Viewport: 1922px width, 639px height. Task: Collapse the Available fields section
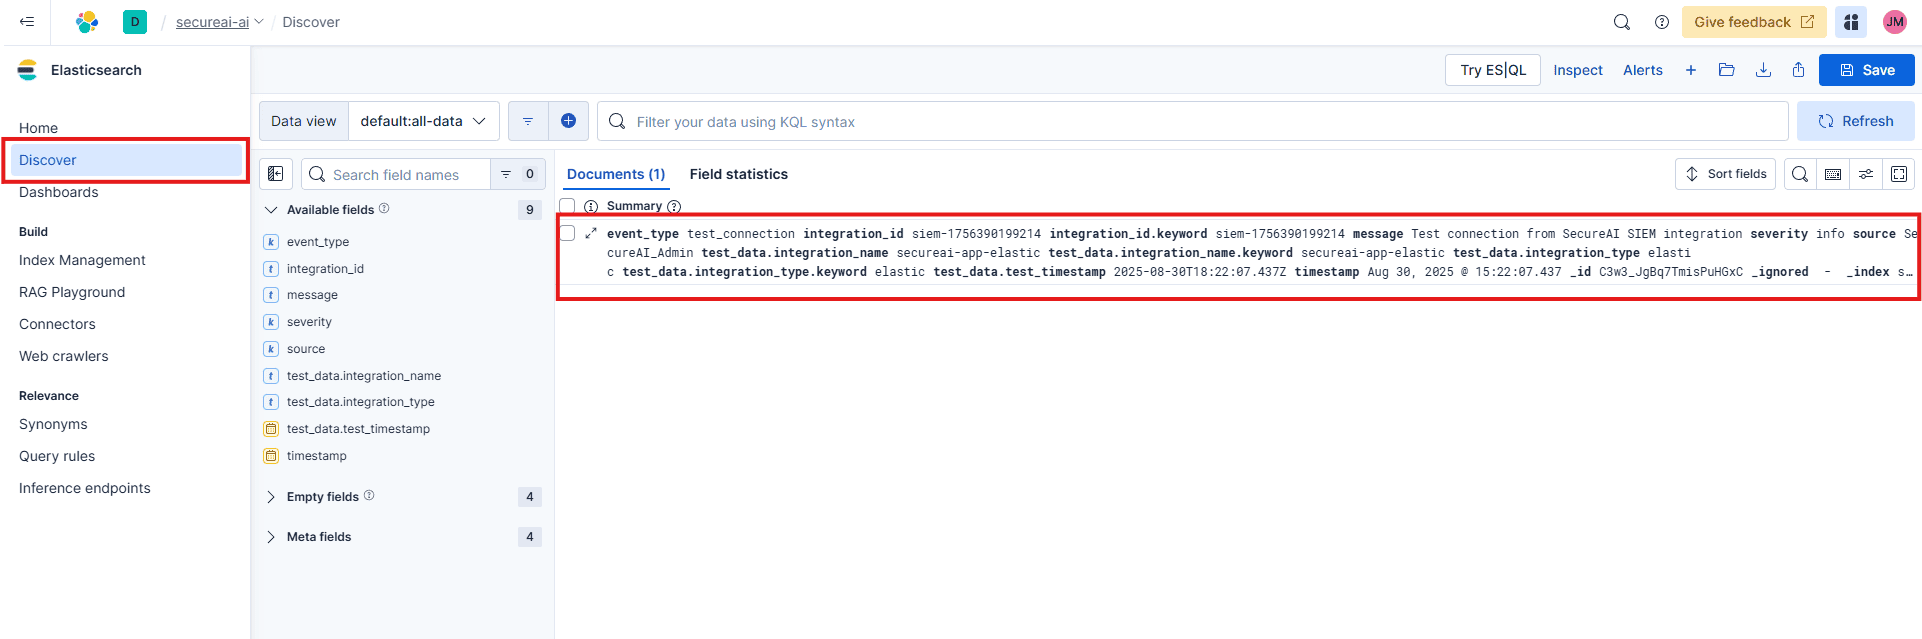click(271, 210)
